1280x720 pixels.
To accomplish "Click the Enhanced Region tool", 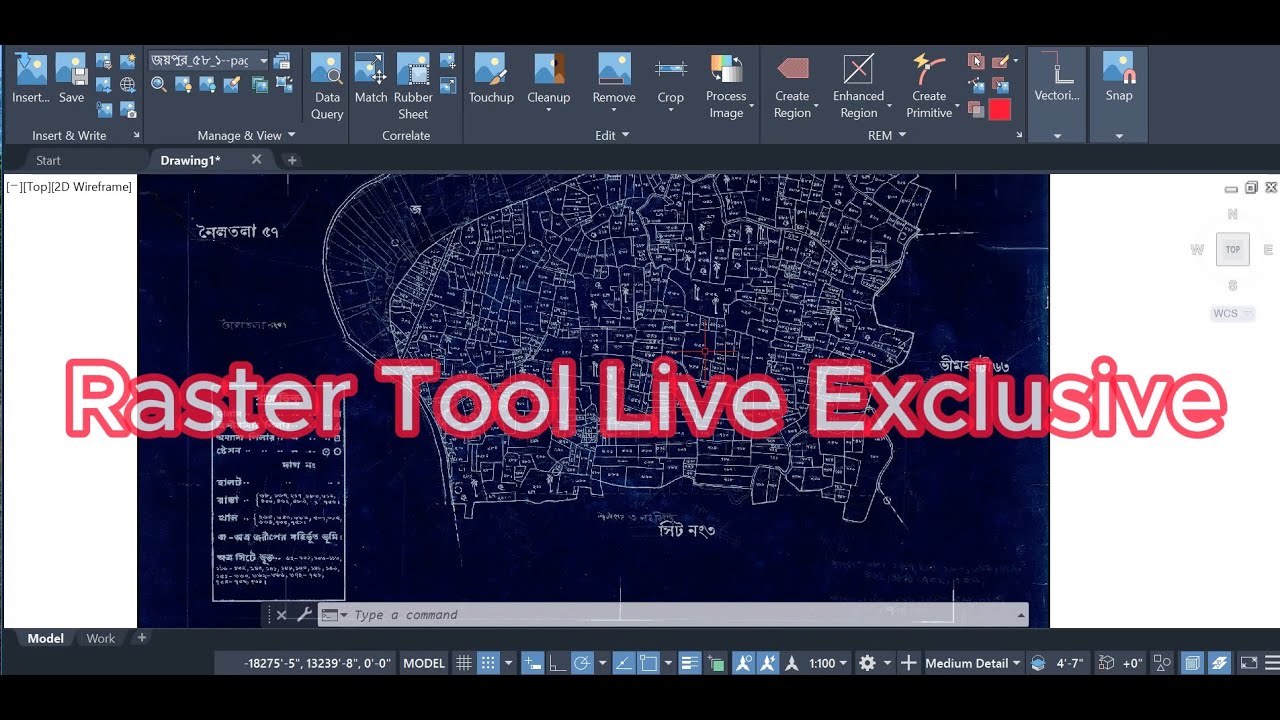I will click(x=859, y=86).
